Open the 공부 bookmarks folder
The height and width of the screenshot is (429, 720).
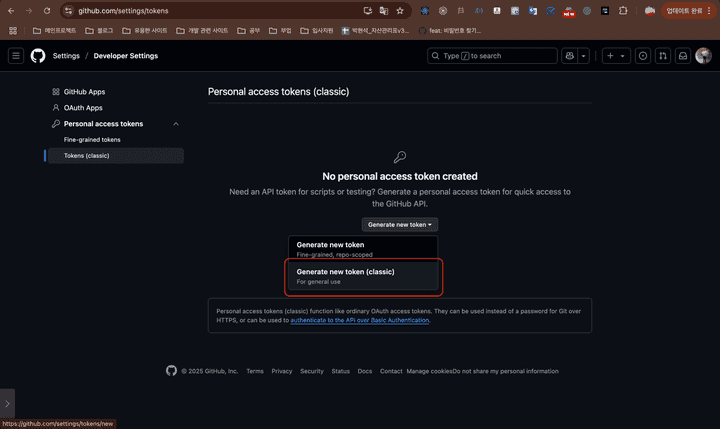coord(248,30)
